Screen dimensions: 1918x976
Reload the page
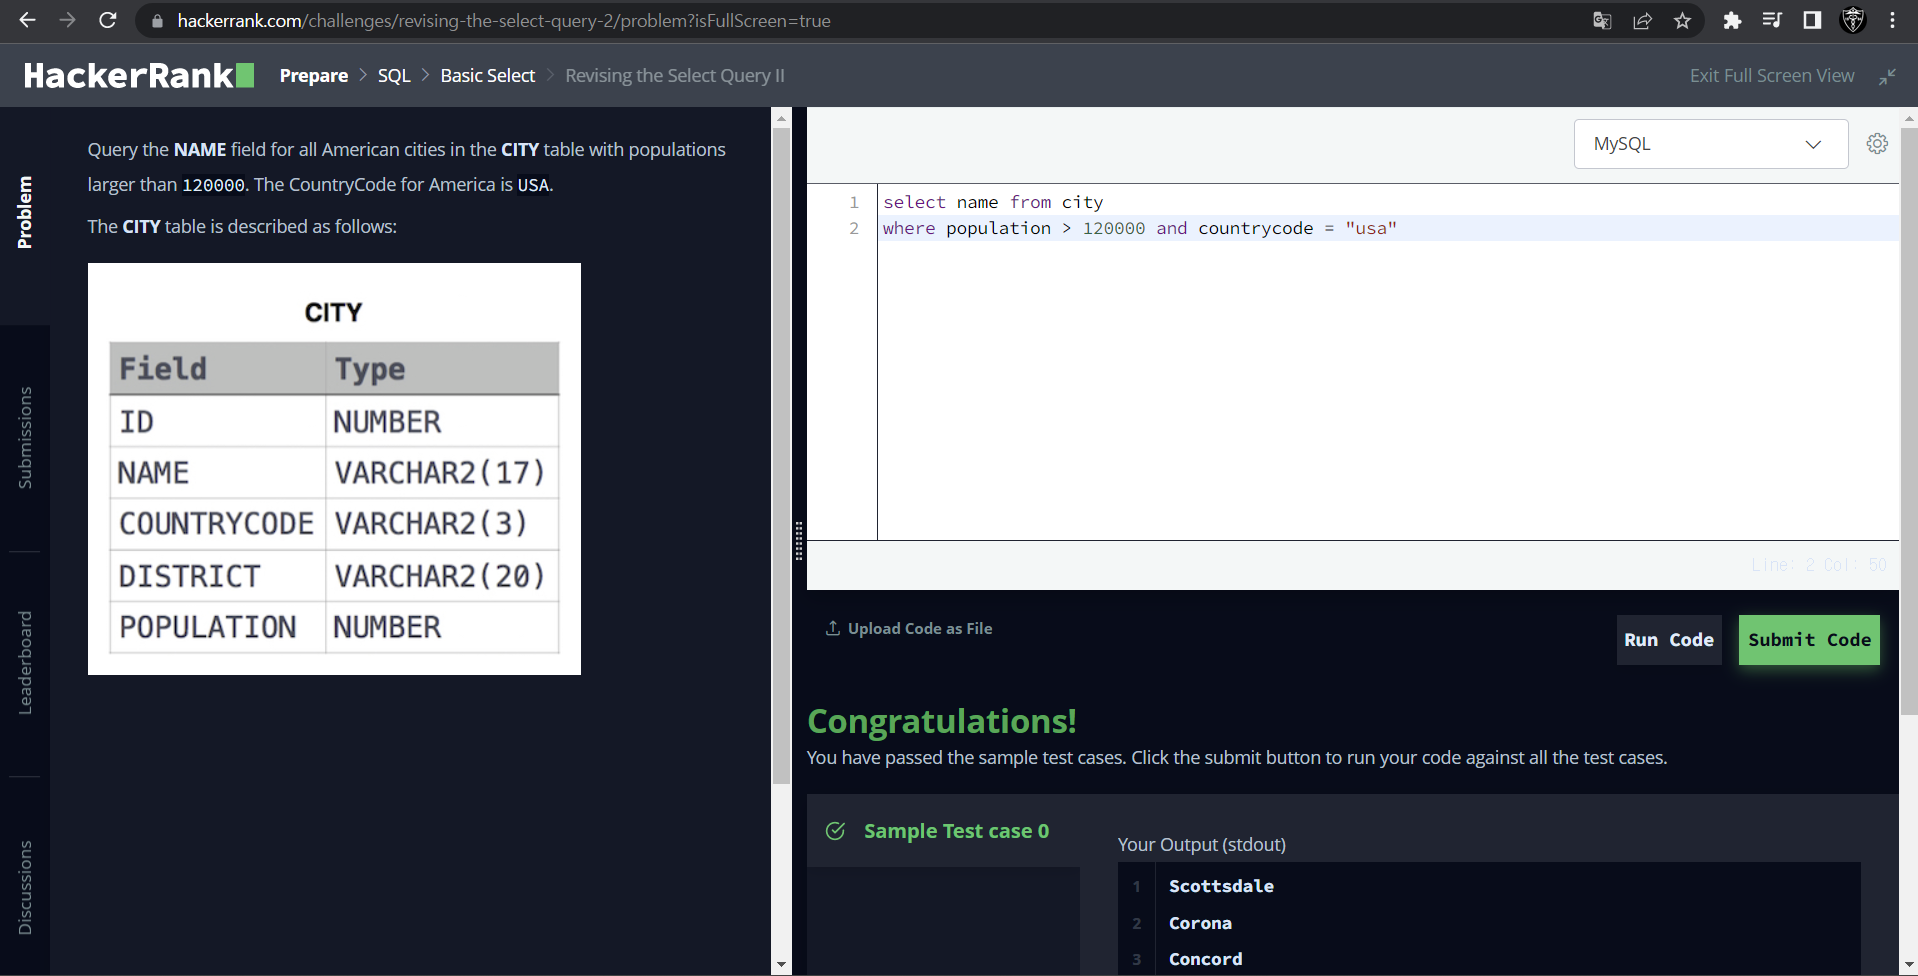[108, 20]
